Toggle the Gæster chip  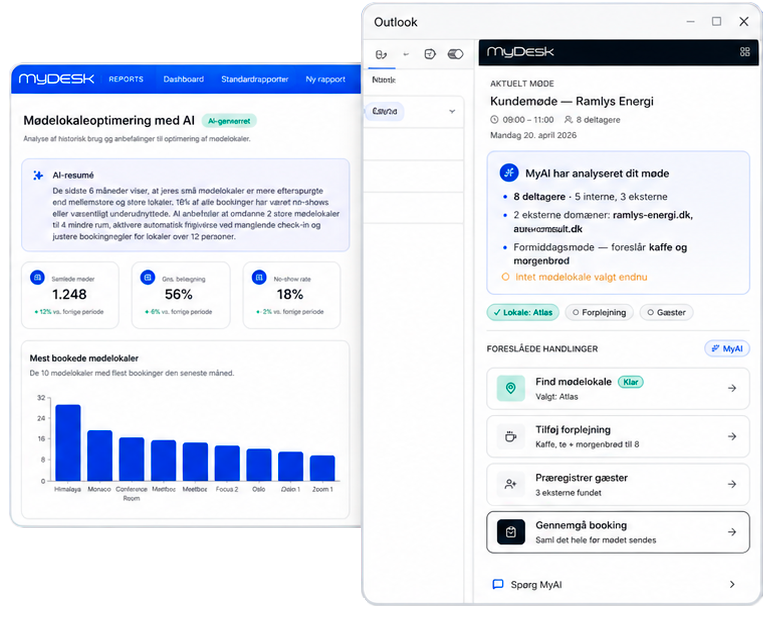[x=666, y=313]
